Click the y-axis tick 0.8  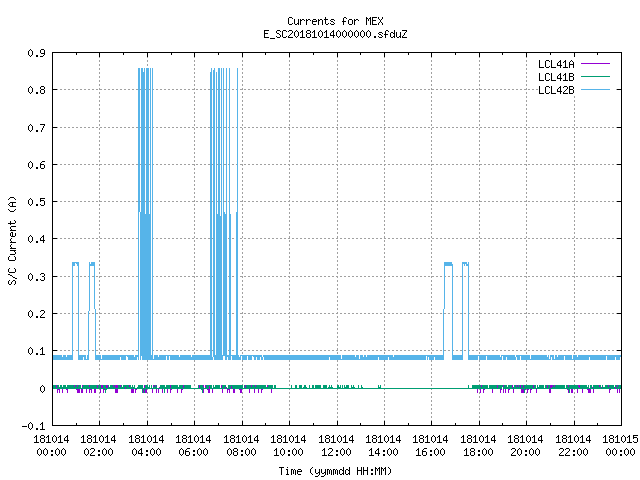tap(36, 90)
